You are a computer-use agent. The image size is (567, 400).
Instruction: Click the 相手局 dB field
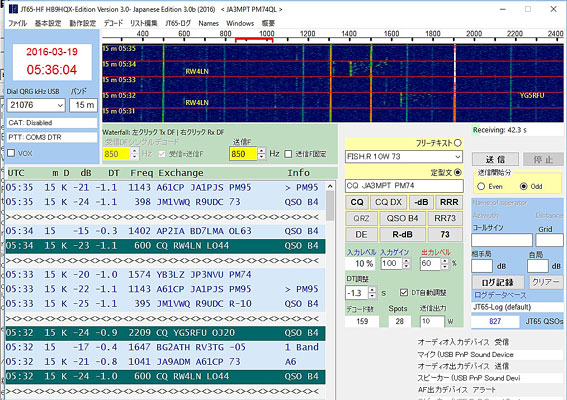tap(482, 266)
